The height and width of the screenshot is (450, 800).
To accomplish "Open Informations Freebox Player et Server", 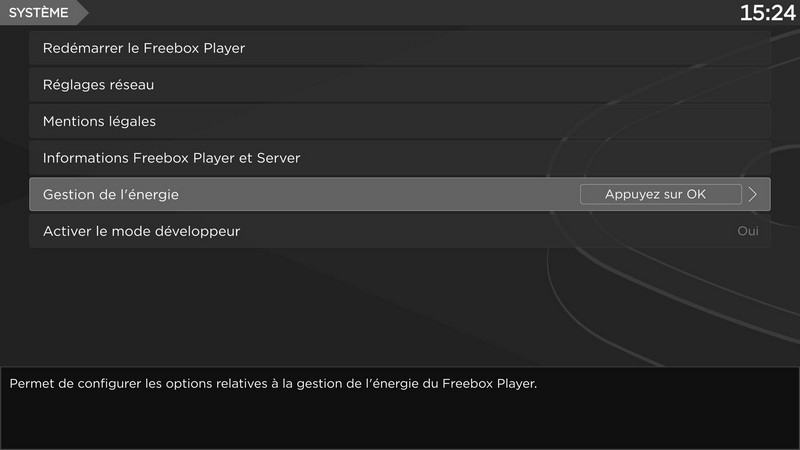I will (171, 158).
